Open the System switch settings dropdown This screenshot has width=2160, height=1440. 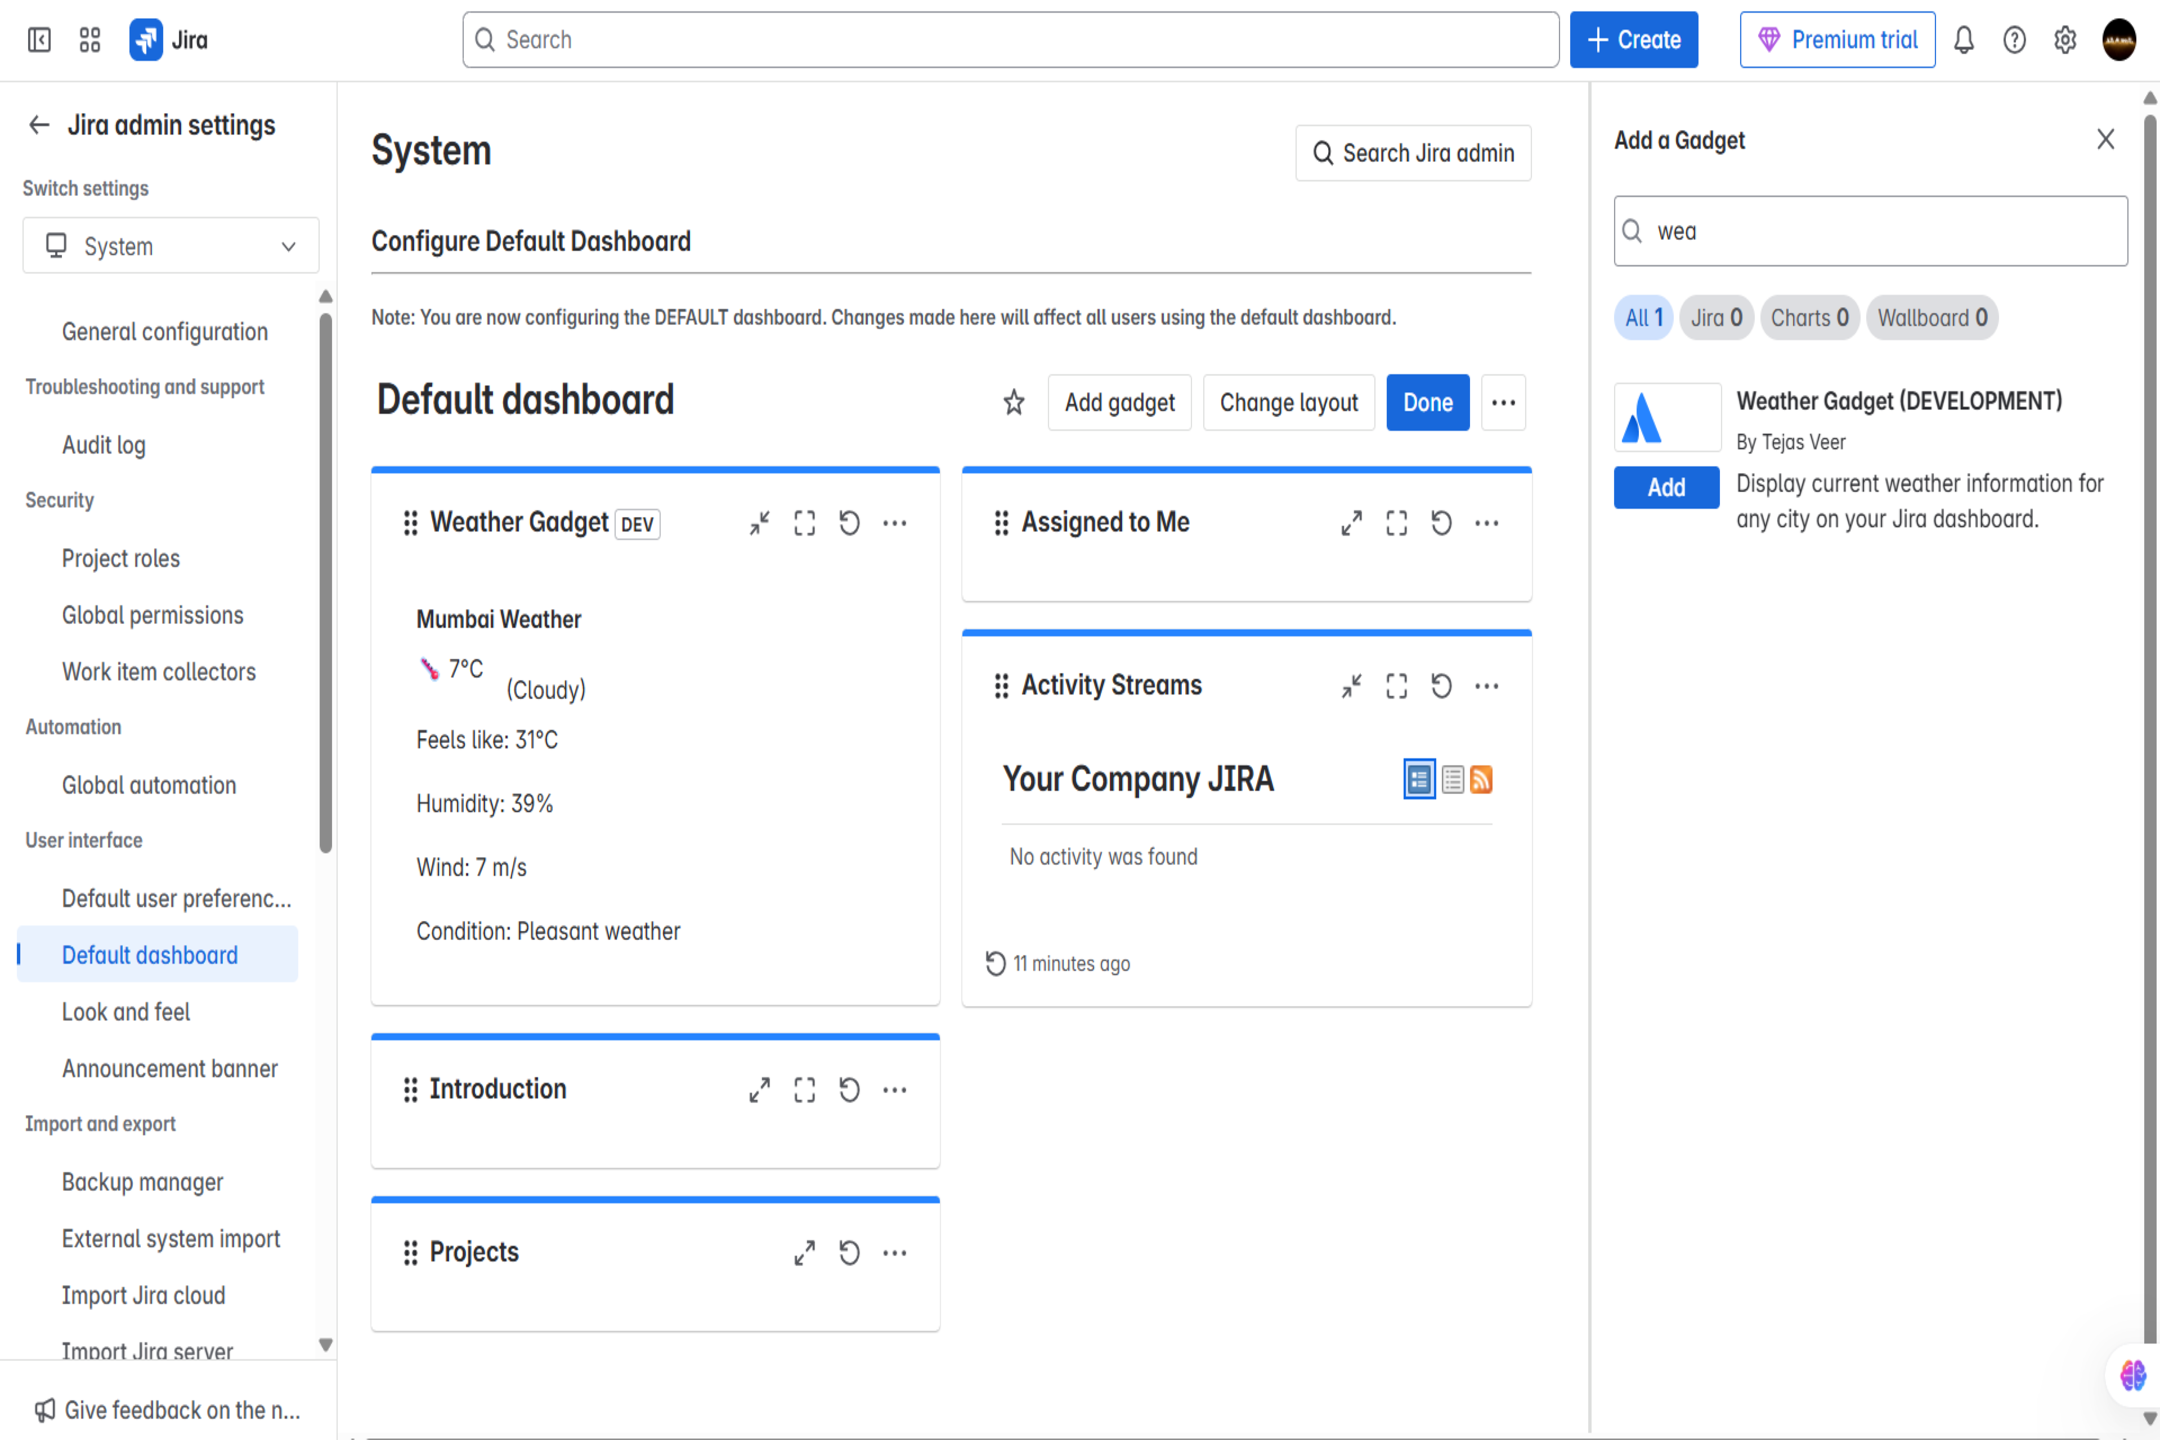[171, 246]
